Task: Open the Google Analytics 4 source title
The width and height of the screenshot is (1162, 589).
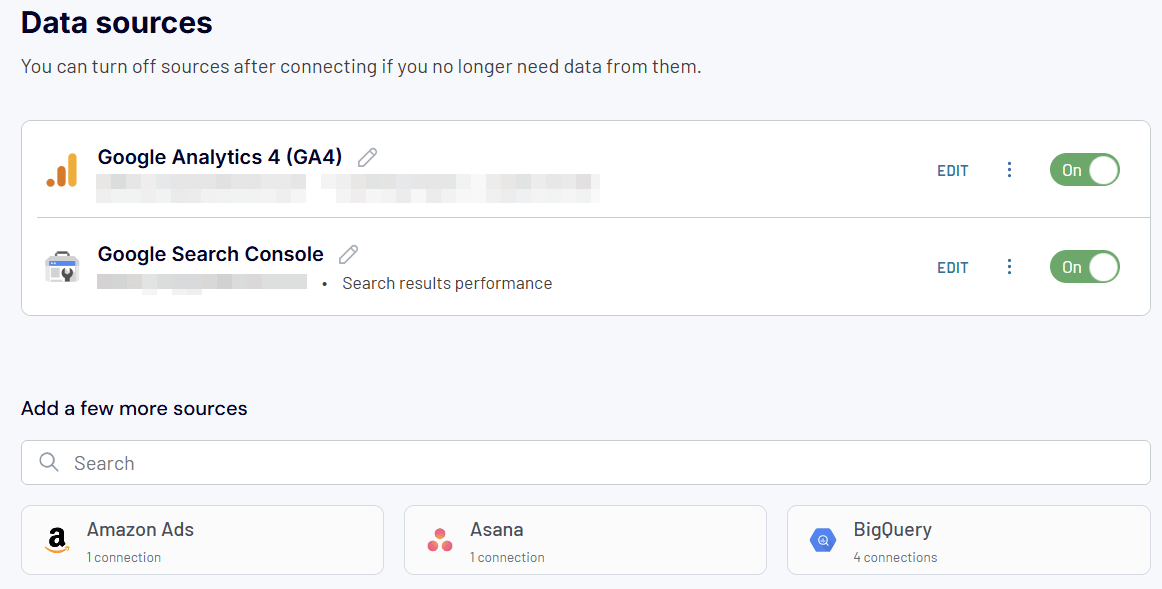Action: (220, 157)
